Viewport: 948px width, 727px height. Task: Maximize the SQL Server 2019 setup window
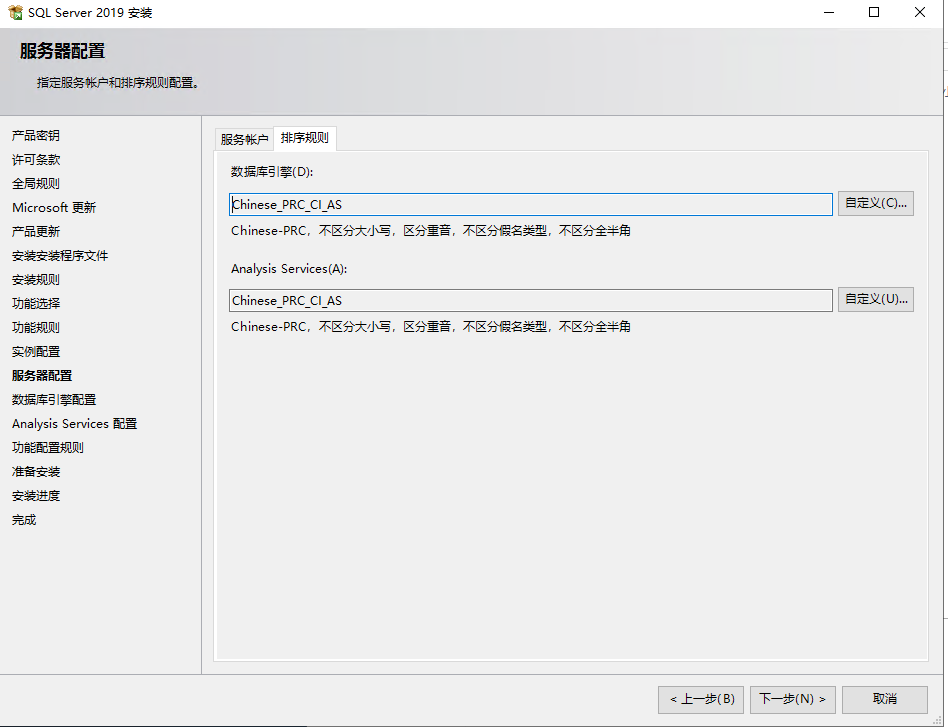coord(874,12)
